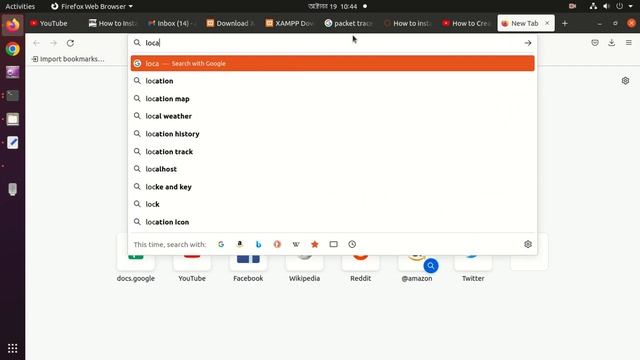The image size is (640, 360).
Task: Open Terminal from the dock
Action: click(13, 96)
